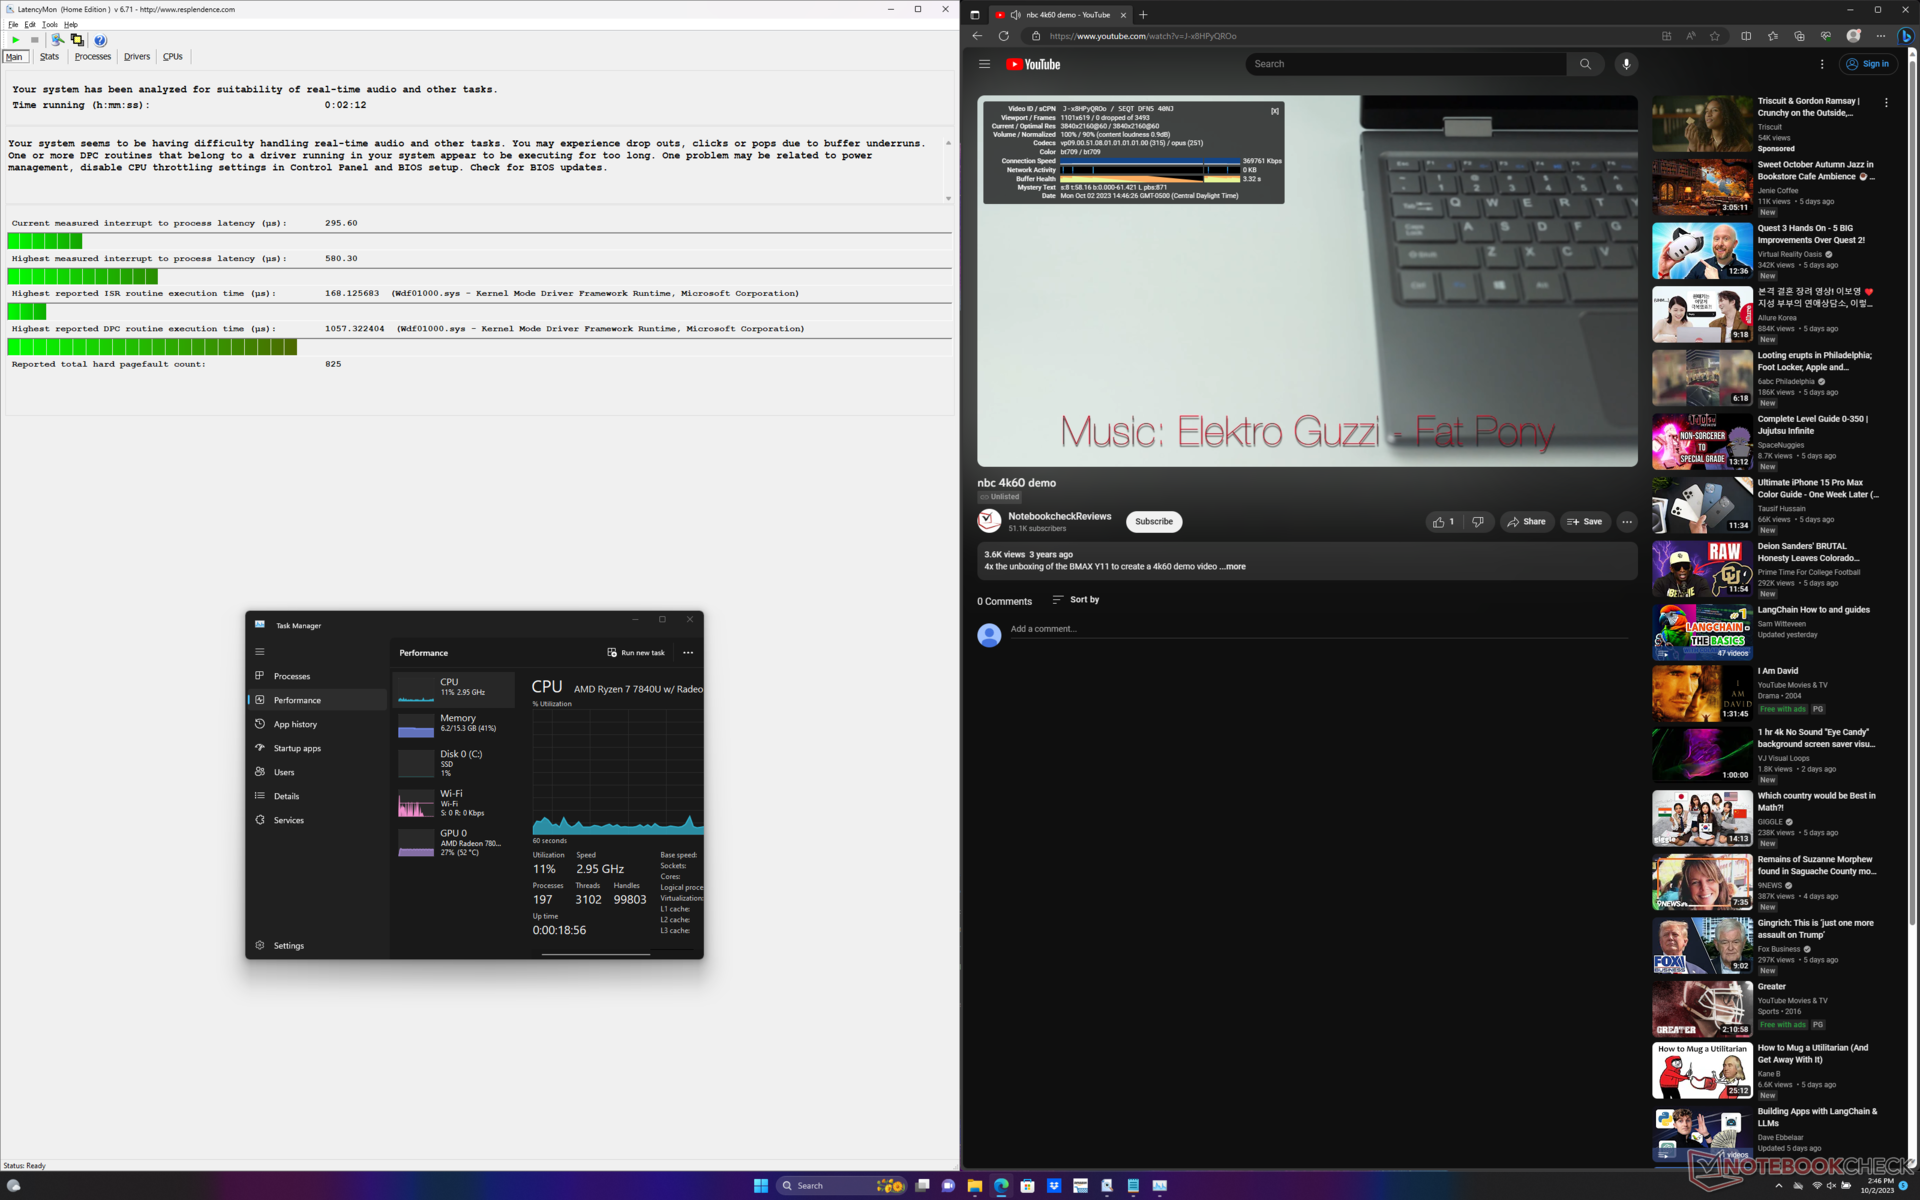
Task: Open Task Manager more options ellipsis menu
Action: pyautogui.click(x=688, y=652)
